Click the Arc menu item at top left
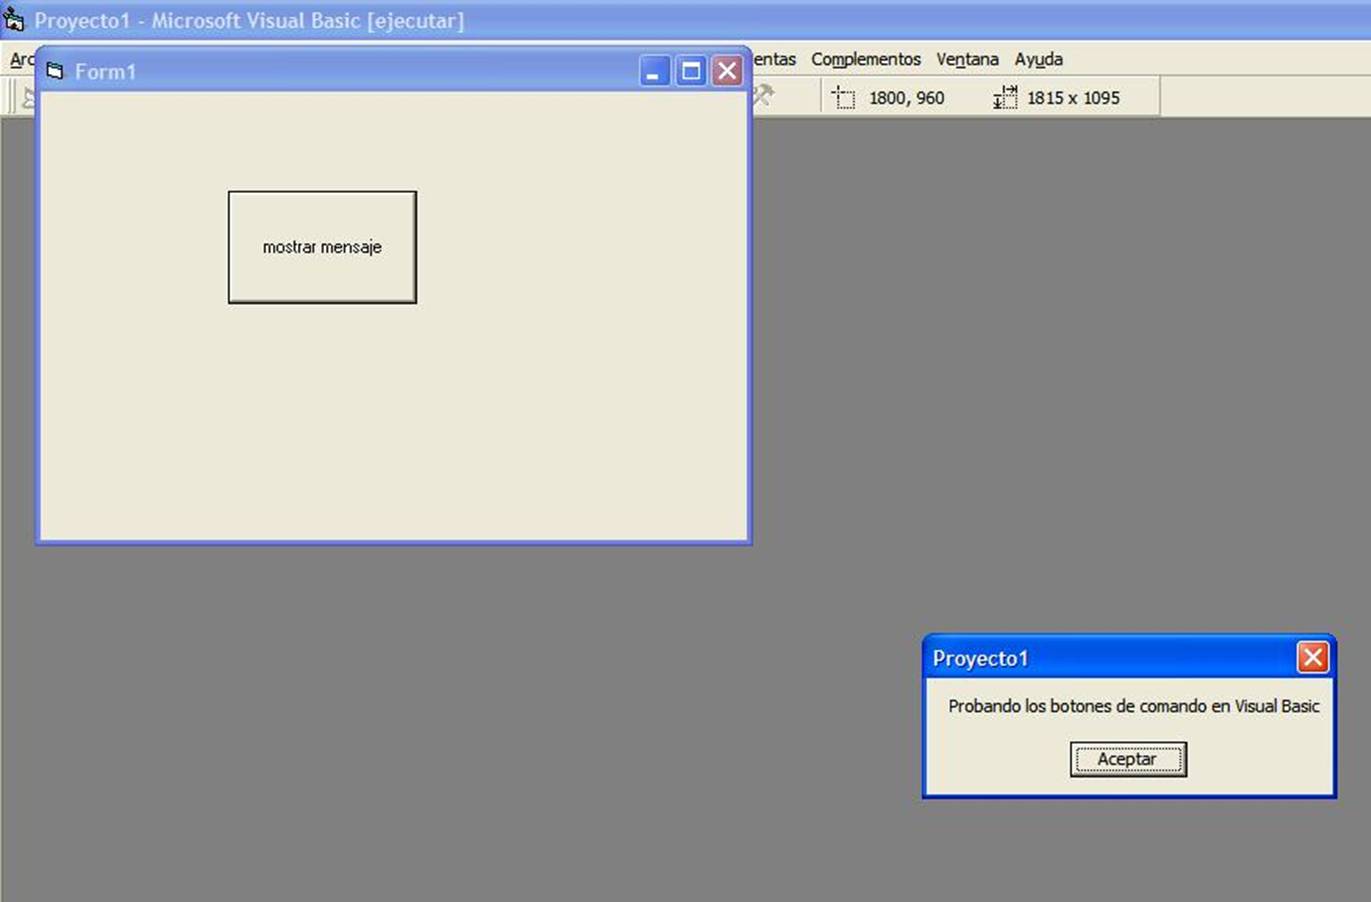 click(22, 59)
